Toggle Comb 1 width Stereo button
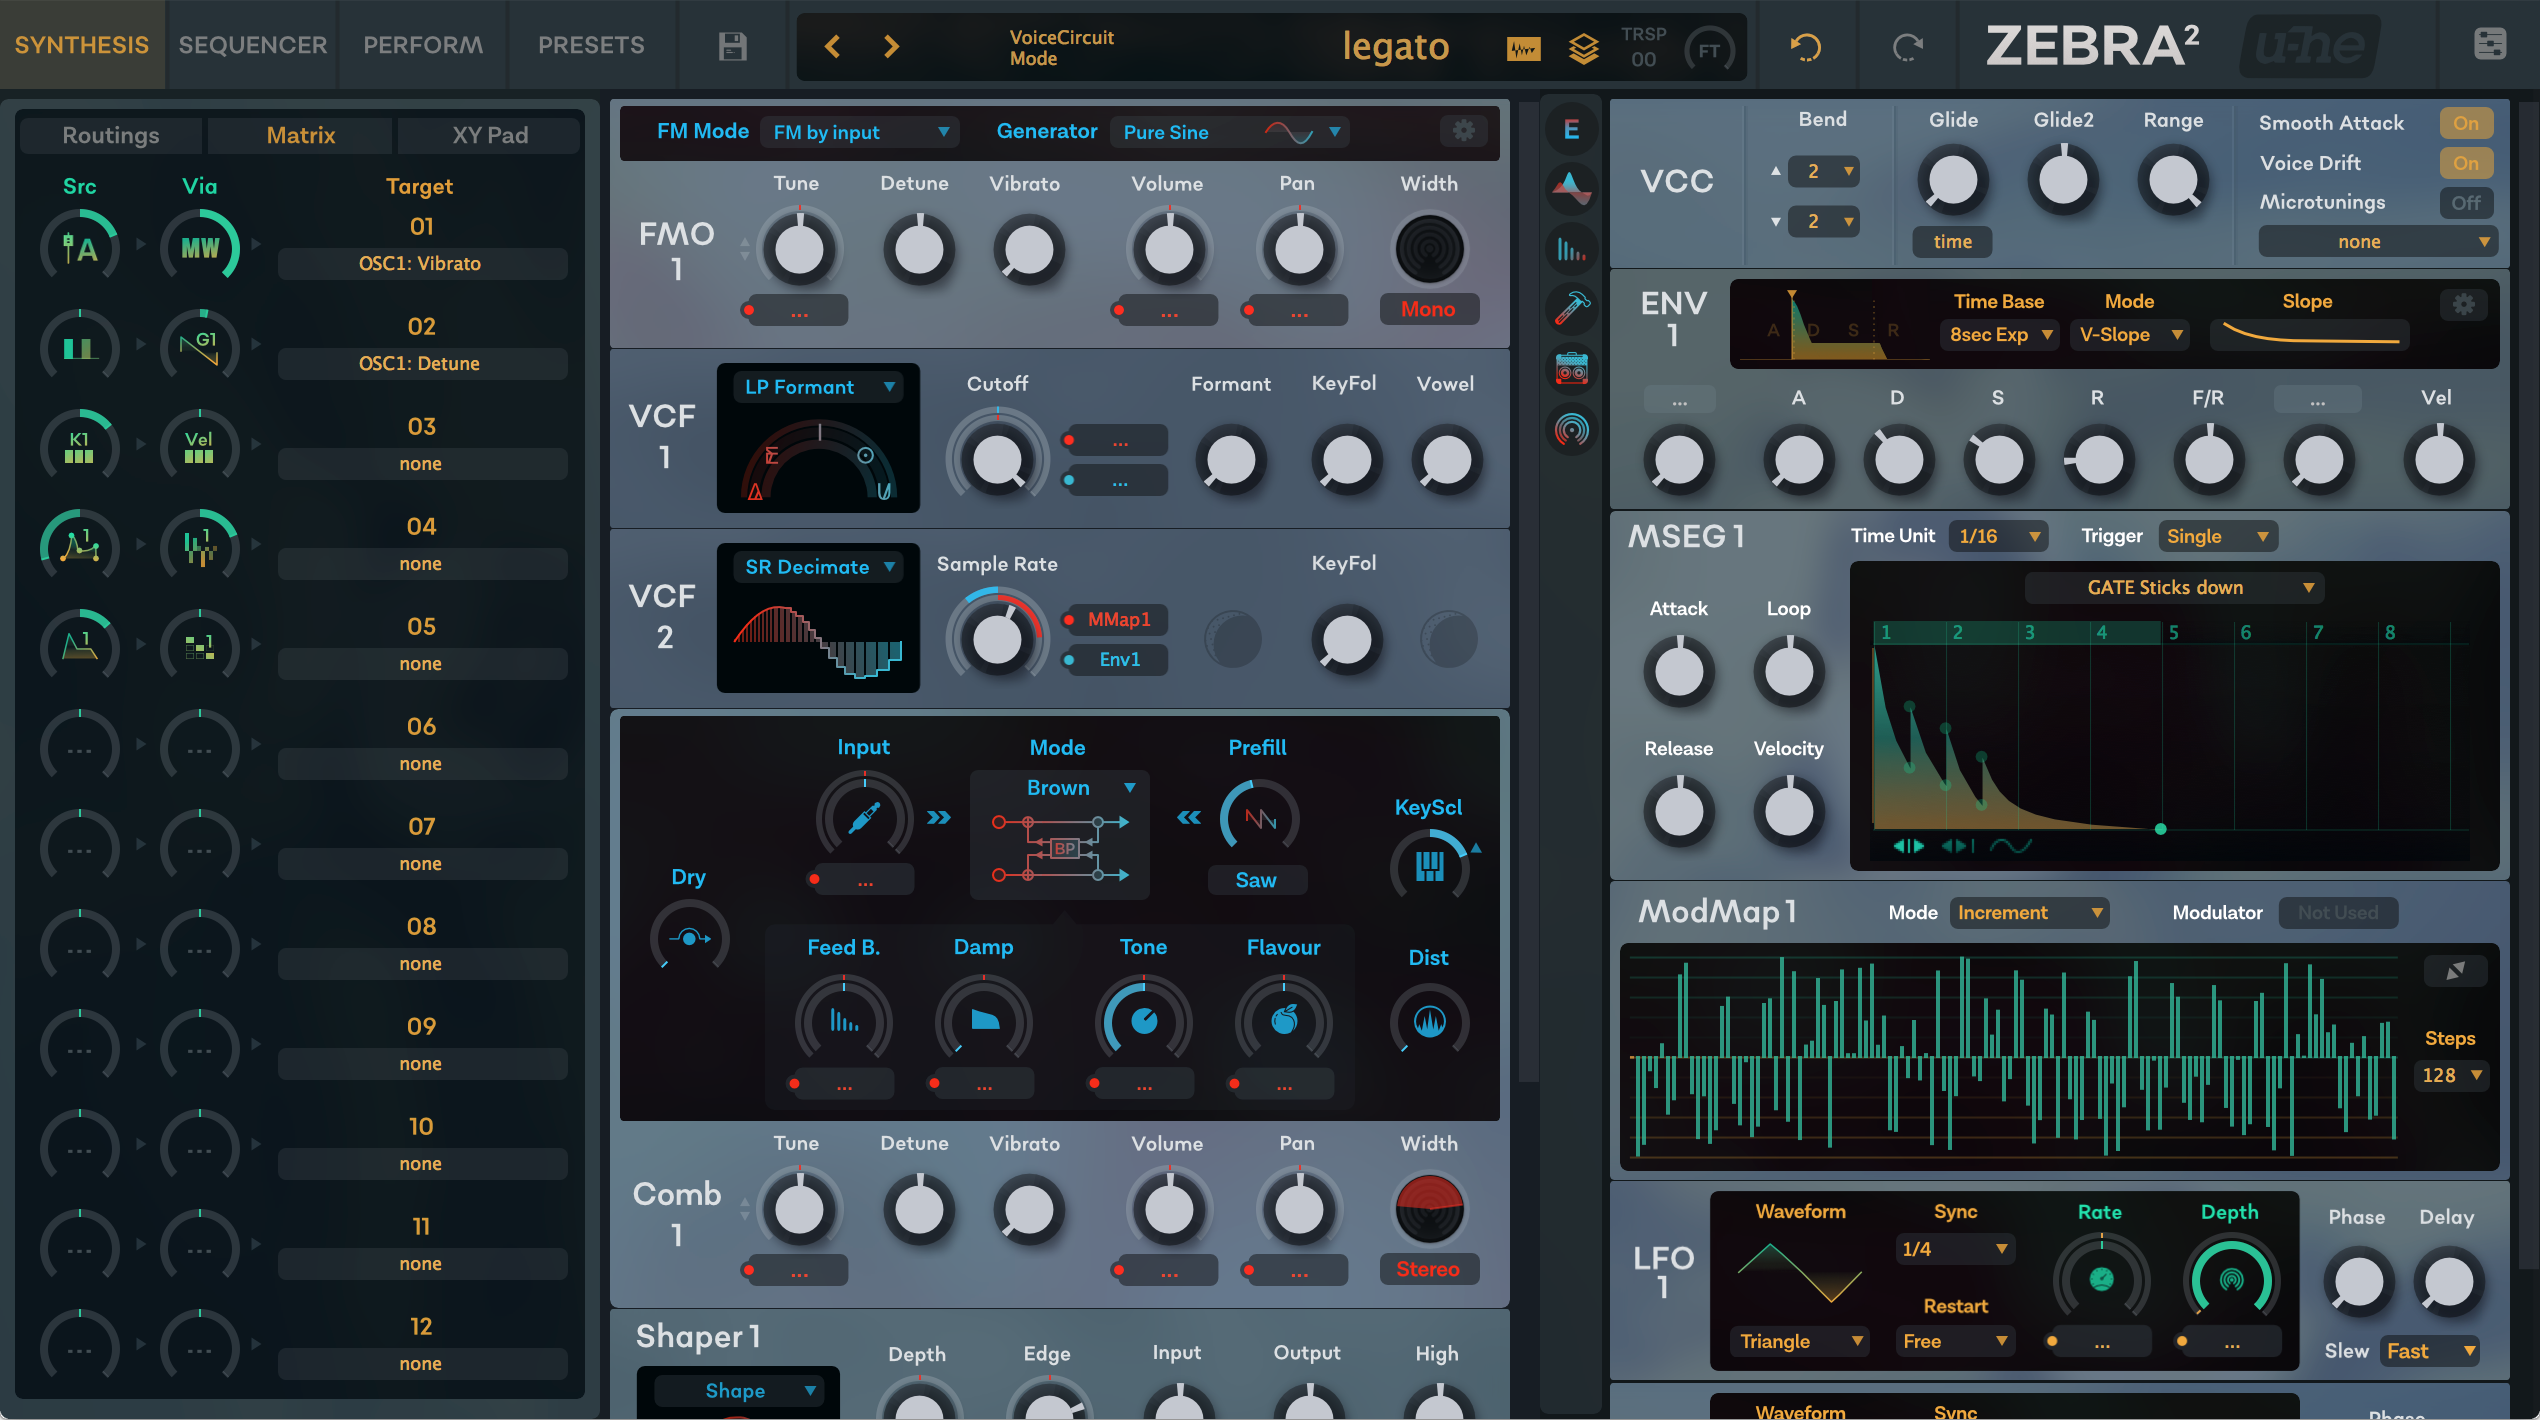The image size is (2540, 1420). 1428,1269
